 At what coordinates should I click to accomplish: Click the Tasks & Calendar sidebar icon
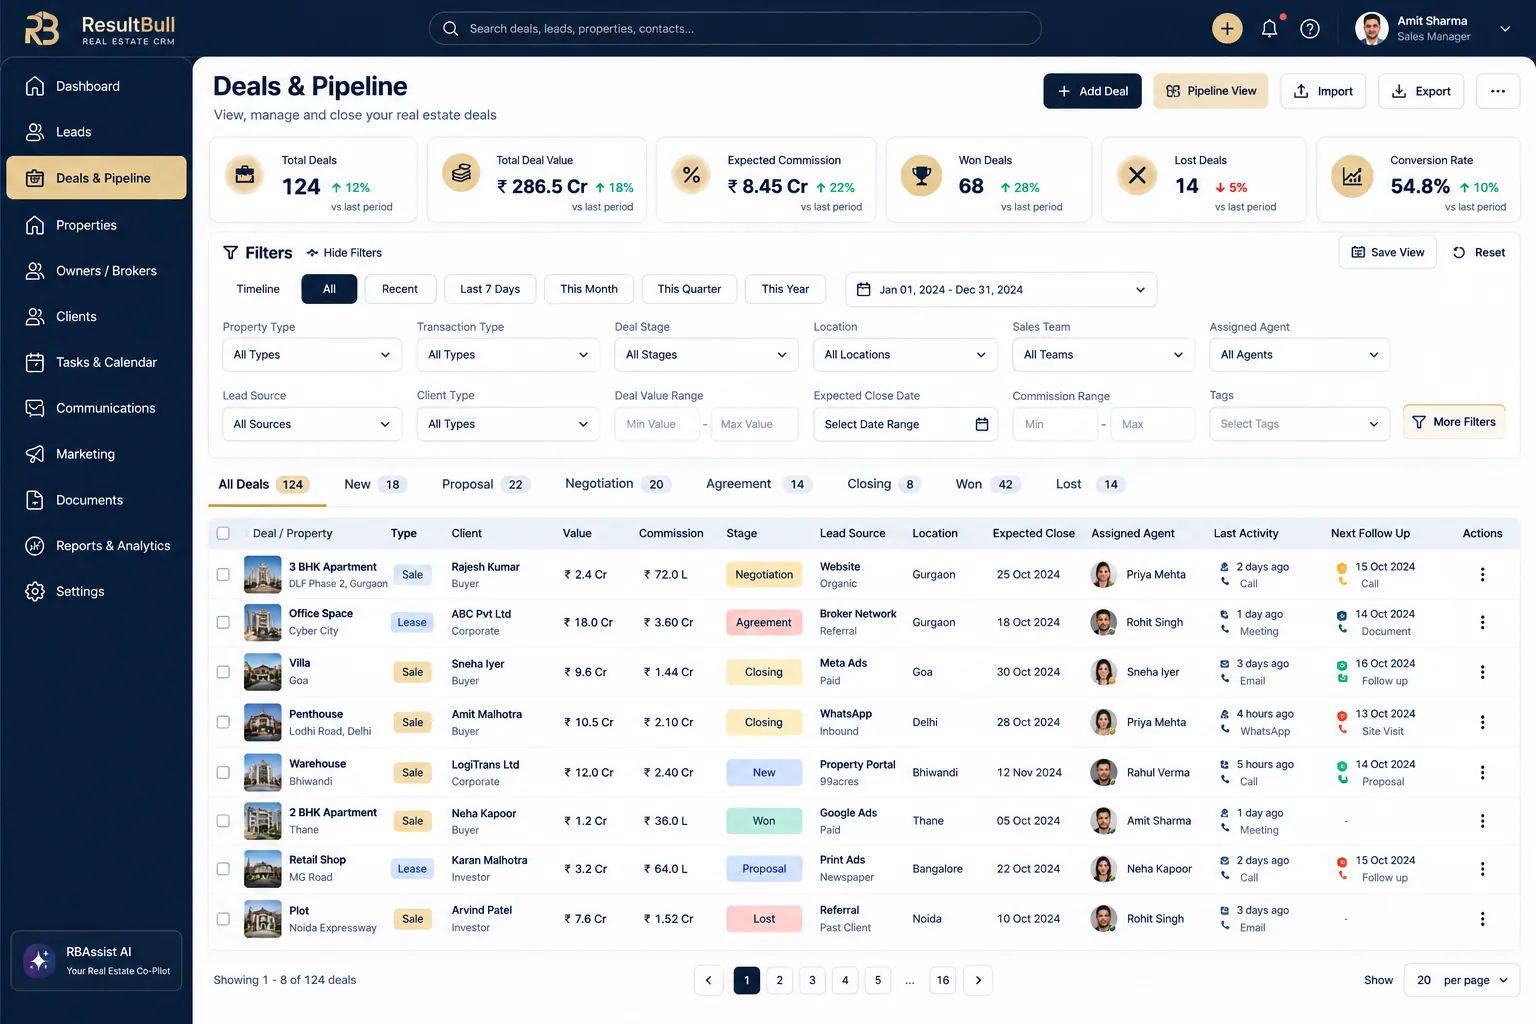35,362
